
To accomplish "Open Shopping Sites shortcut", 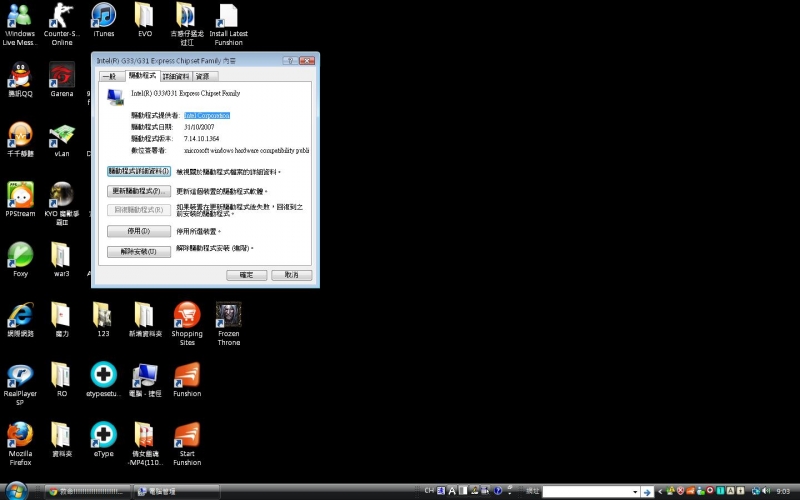I will (x=187, y=324).
